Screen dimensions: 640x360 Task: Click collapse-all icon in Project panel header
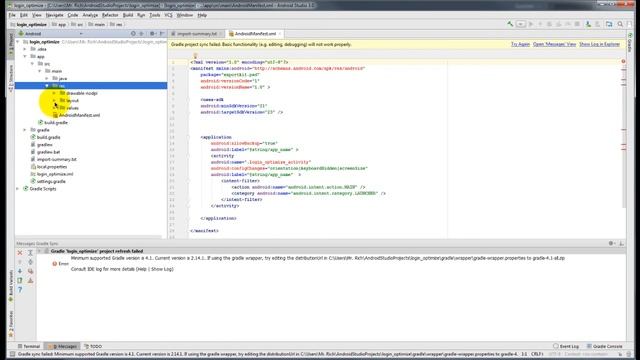[142, 33]
